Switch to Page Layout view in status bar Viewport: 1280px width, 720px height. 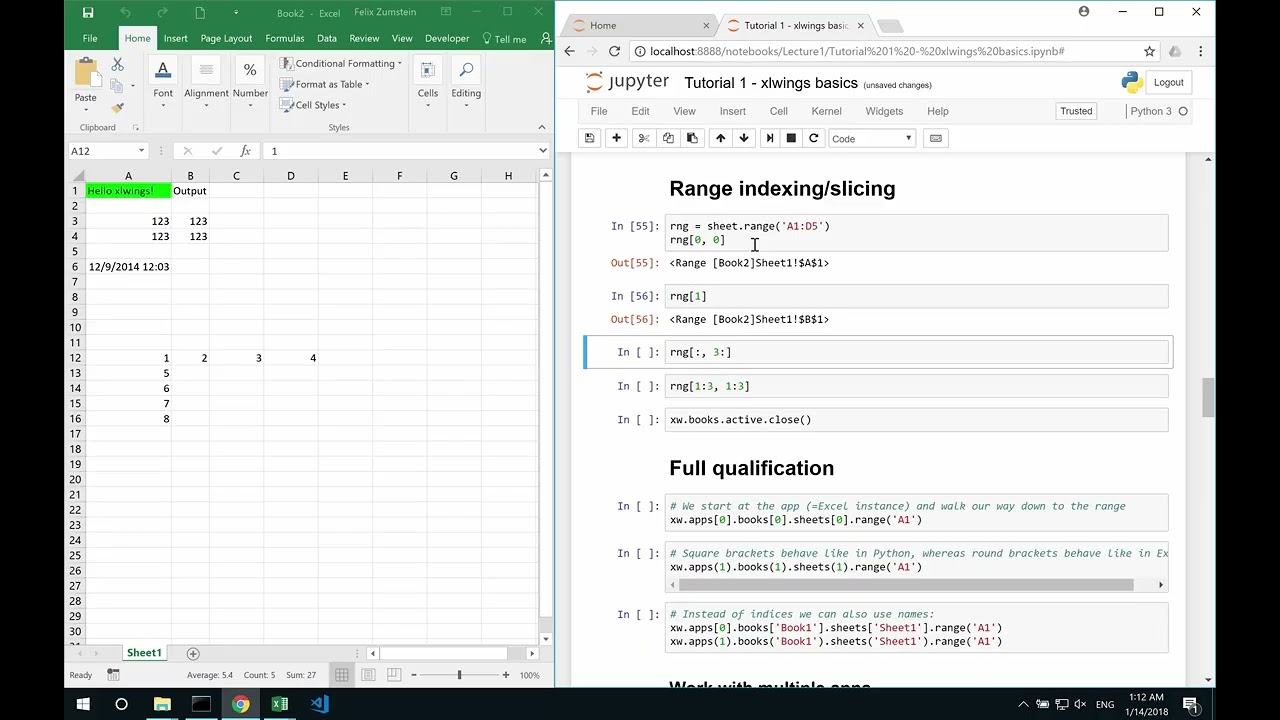[368, 675]
